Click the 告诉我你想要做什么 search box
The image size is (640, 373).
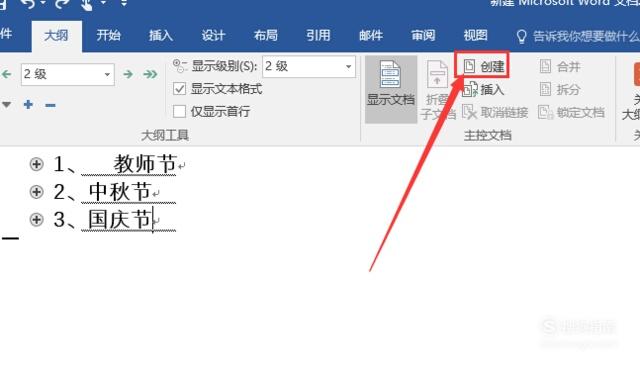click(578, 36)
